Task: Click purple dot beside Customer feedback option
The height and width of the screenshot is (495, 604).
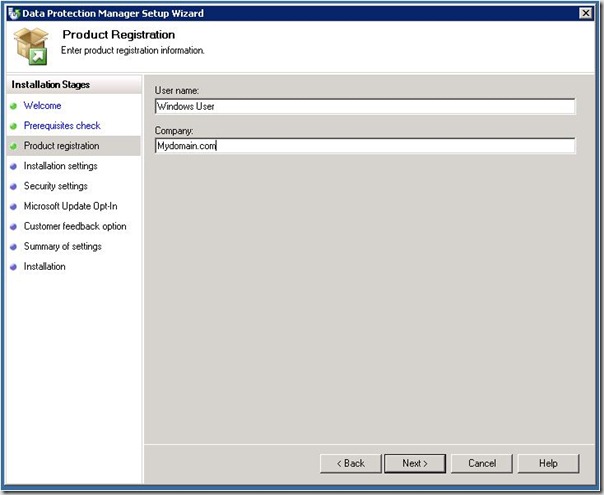Action: [x=13, y=227]
